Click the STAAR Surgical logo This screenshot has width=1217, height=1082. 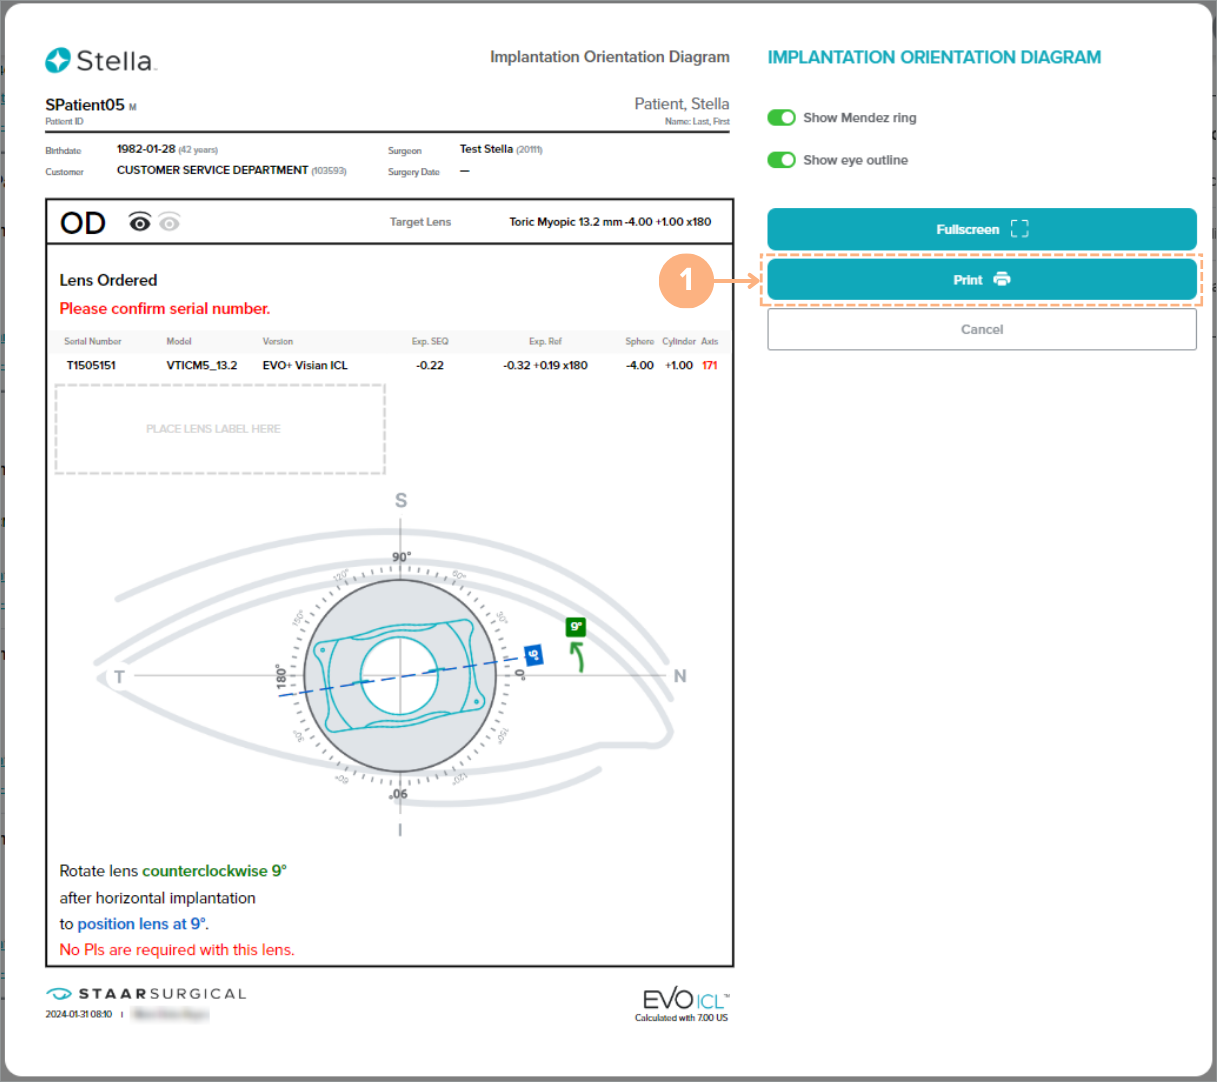[x=146, y=993]
